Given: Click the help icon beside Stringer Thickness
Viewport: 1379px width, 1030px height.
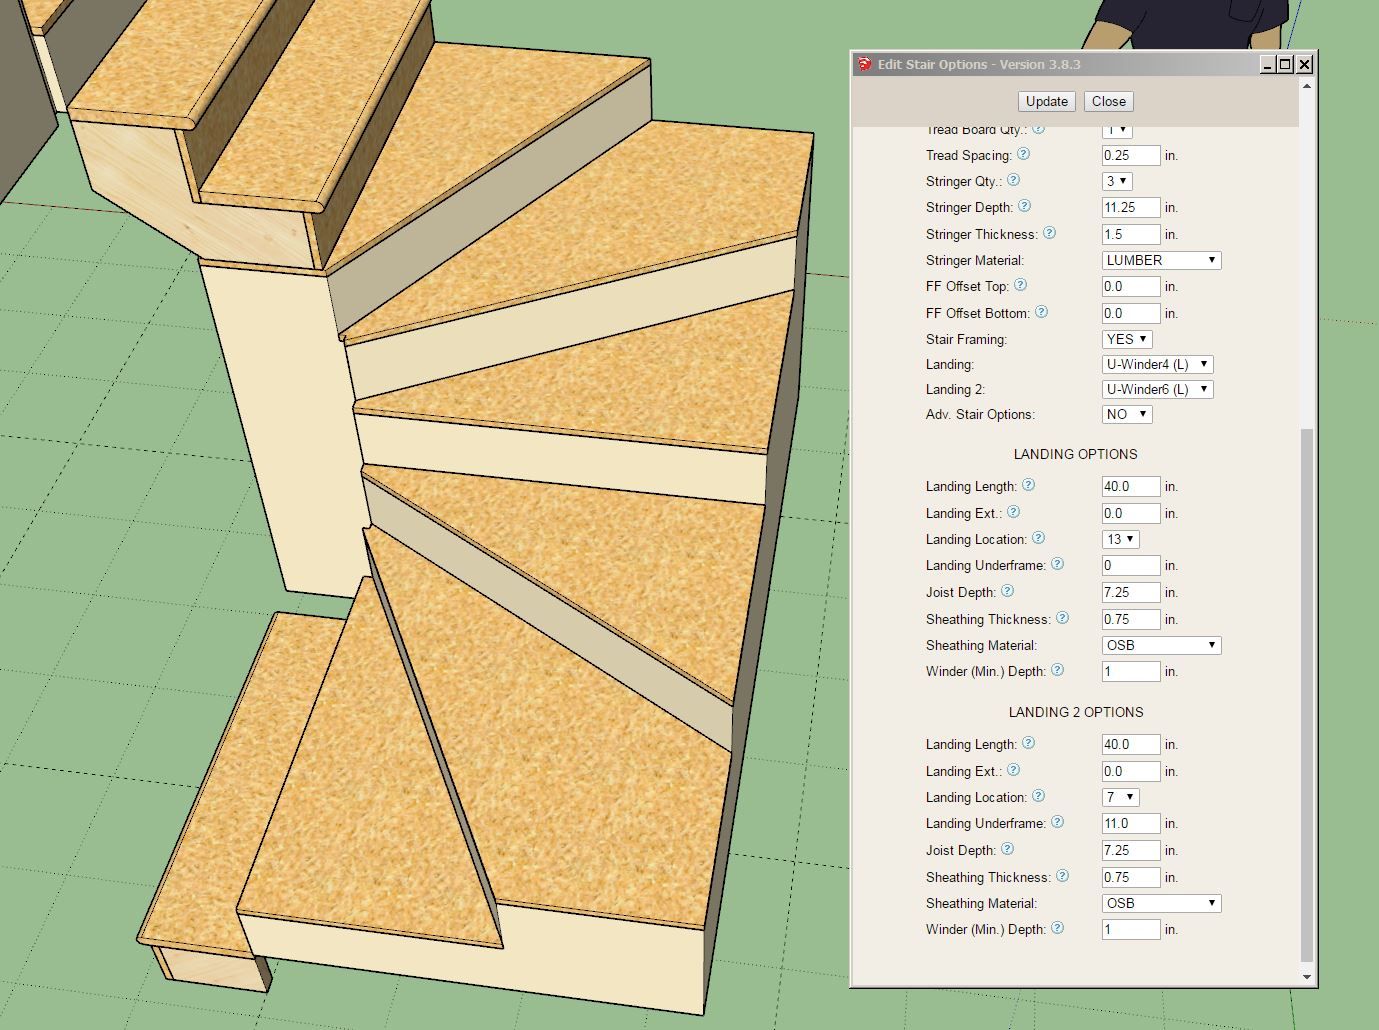Looking at the screenshot, I should (1049, 232).
